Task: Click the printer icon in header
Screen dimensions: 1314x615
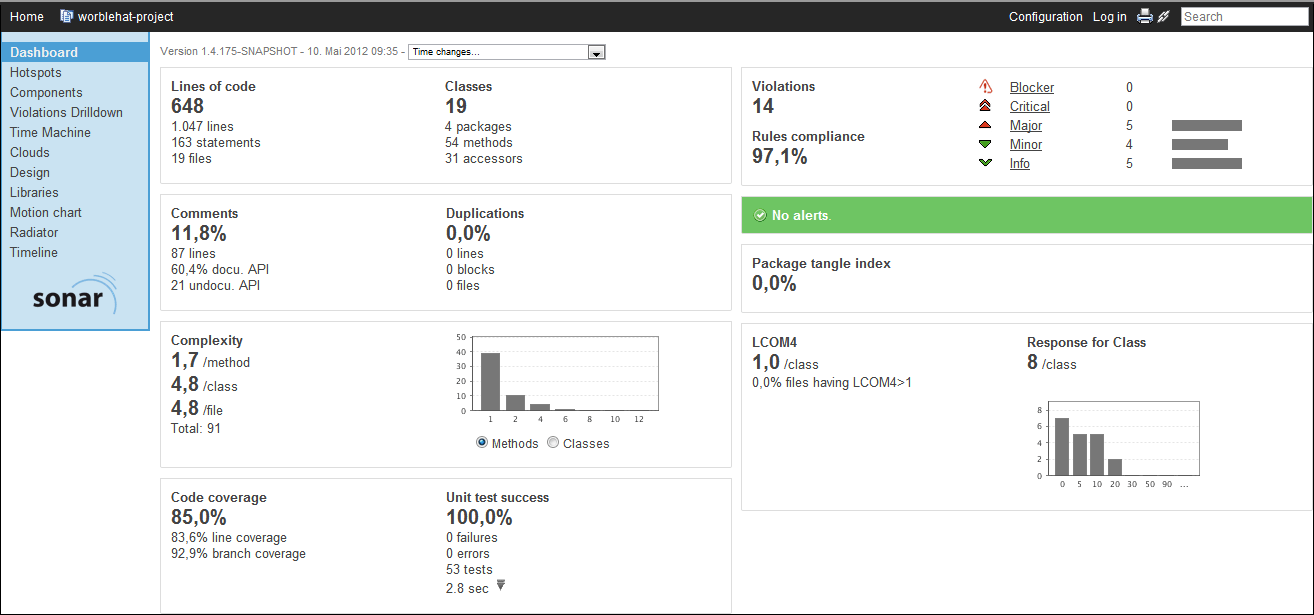Action: point(1145,16)
